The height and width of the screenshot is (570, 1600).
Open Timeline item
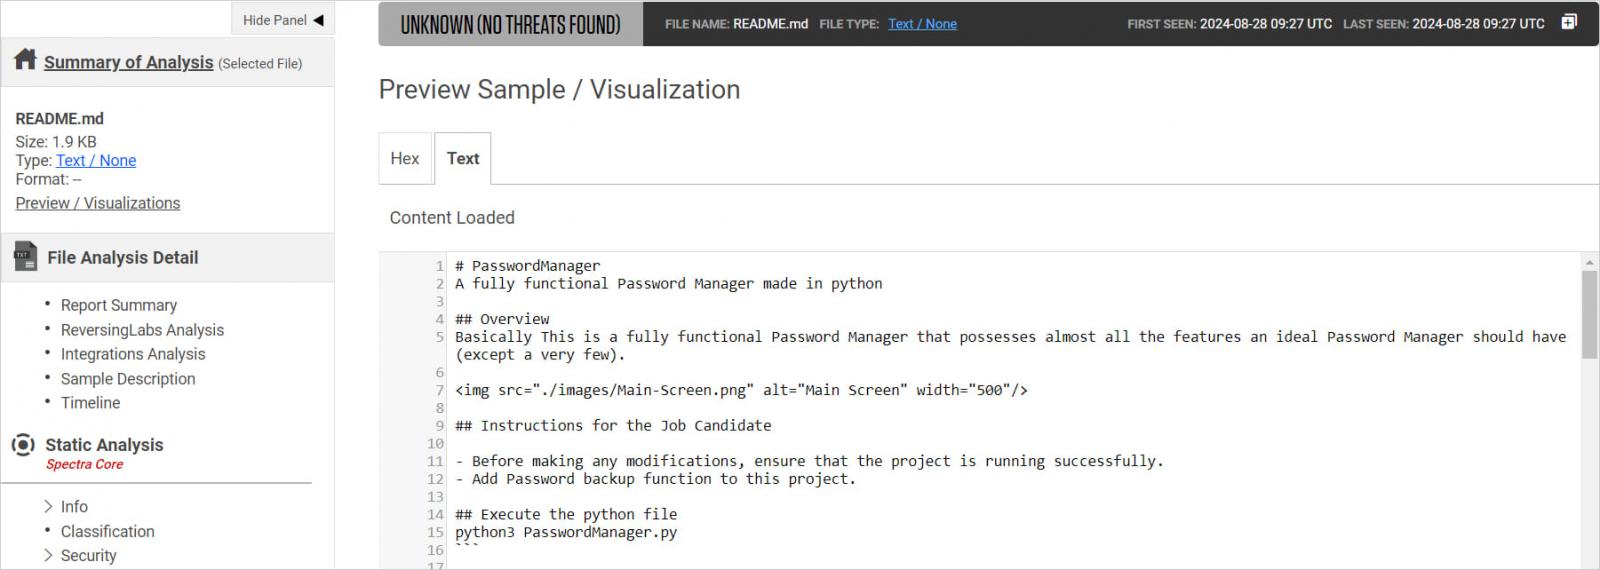[90, 403]
